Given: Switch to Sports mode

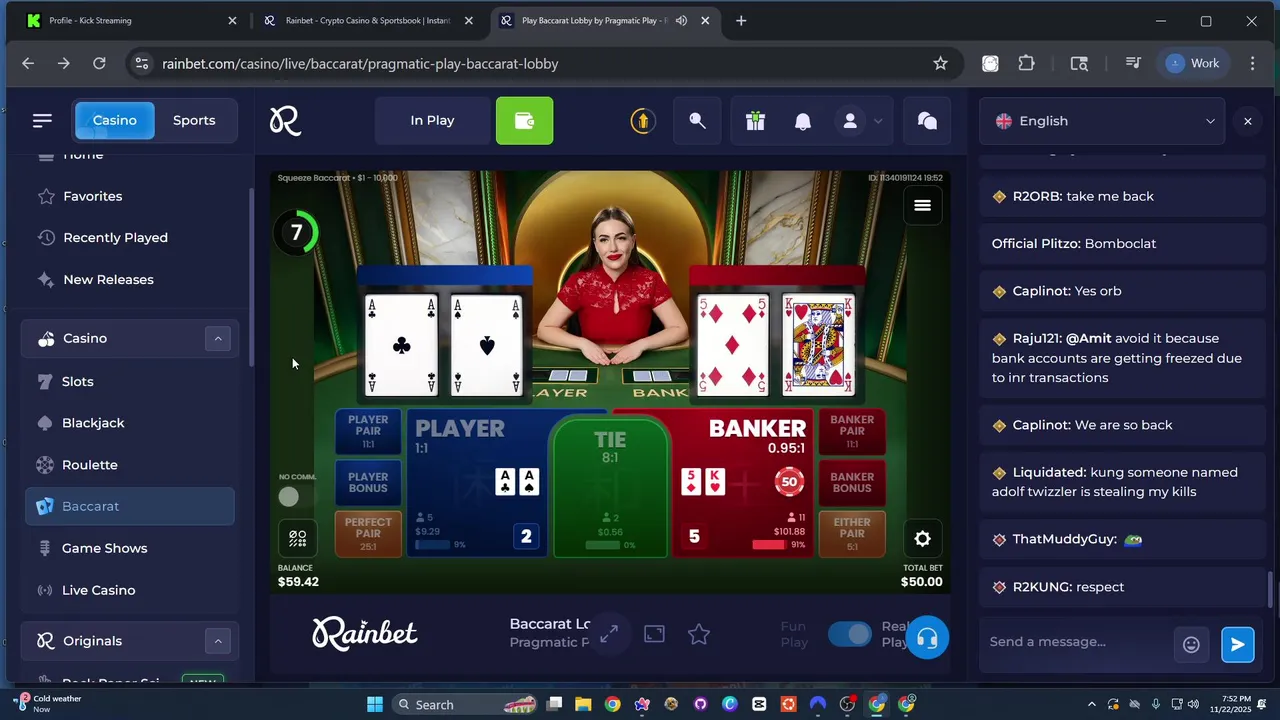Looking at the screenshot, I should tap(194, 120).
